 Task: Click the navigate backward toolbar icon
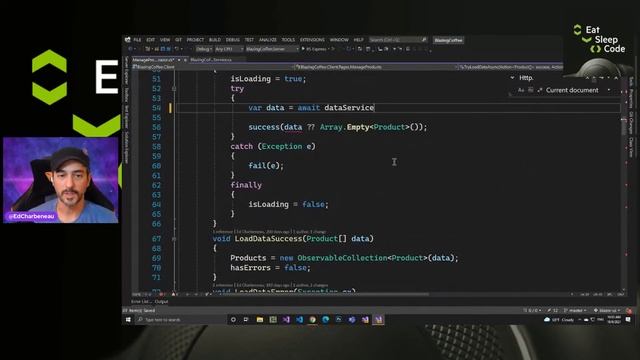click(x=130, y=49)
